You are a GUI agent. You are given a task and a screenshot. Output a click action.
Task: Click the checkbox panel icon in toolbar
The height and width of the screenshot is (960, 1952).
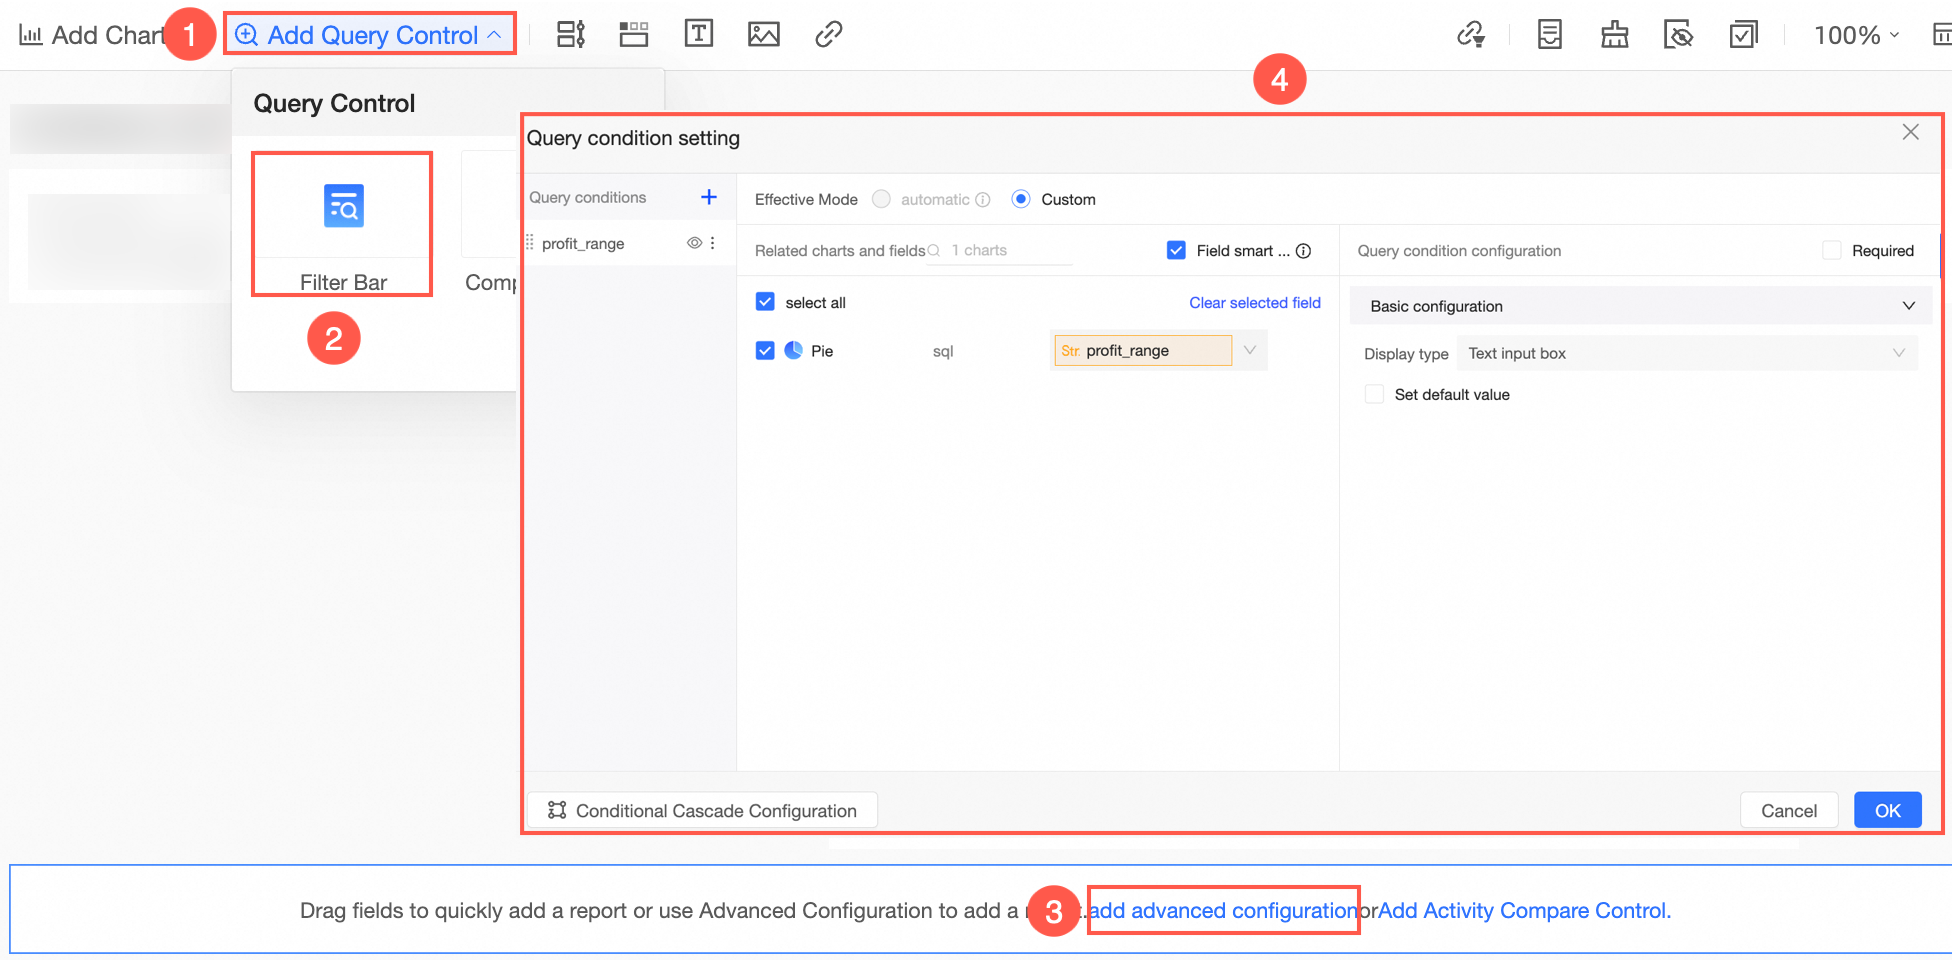tap(1744, 35)
